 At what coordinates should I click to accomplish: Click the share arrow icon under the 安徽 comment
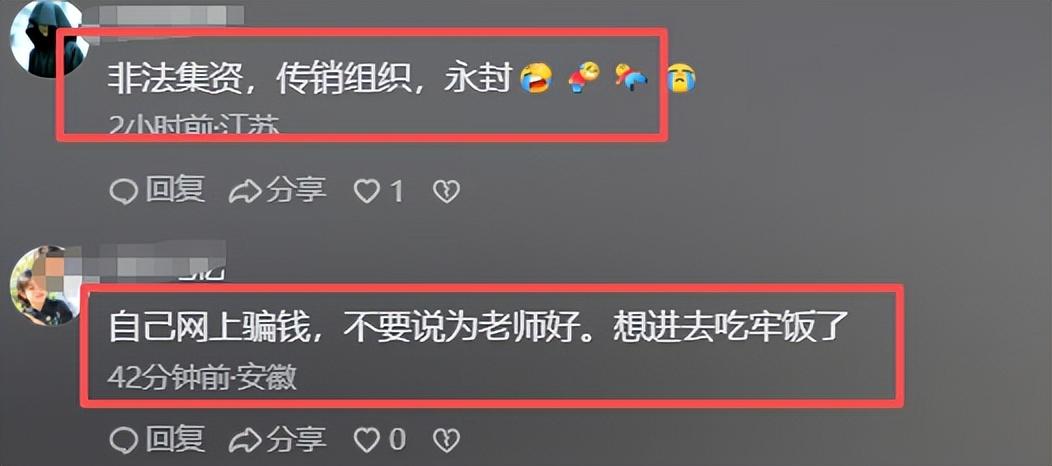coord(245,441)
